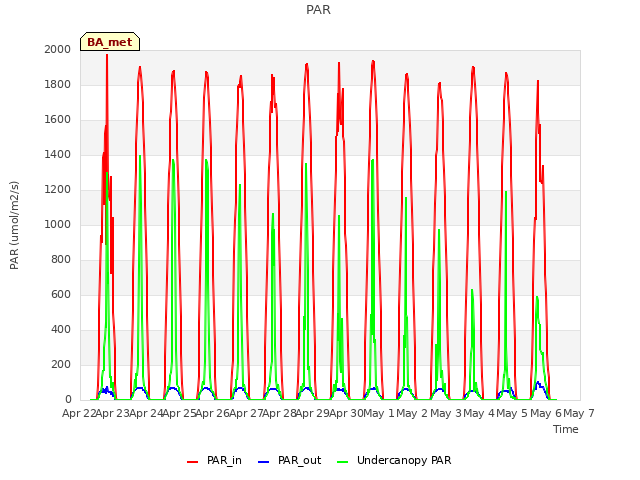Click the blue PAR_out legend swatch

coord(264,462)
